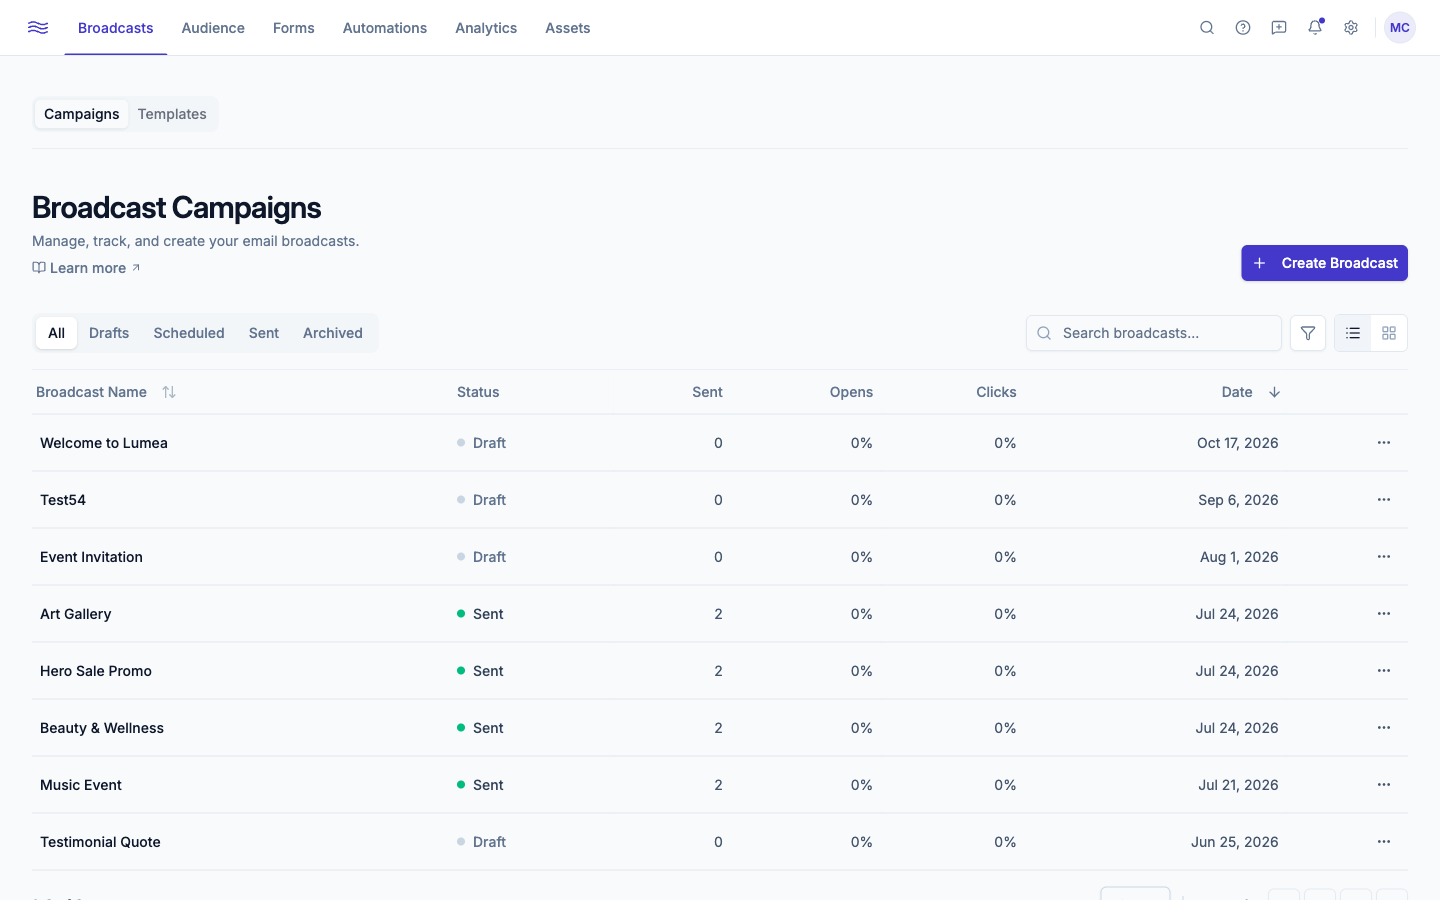Select the Campaigns tab

click(82, 114)
